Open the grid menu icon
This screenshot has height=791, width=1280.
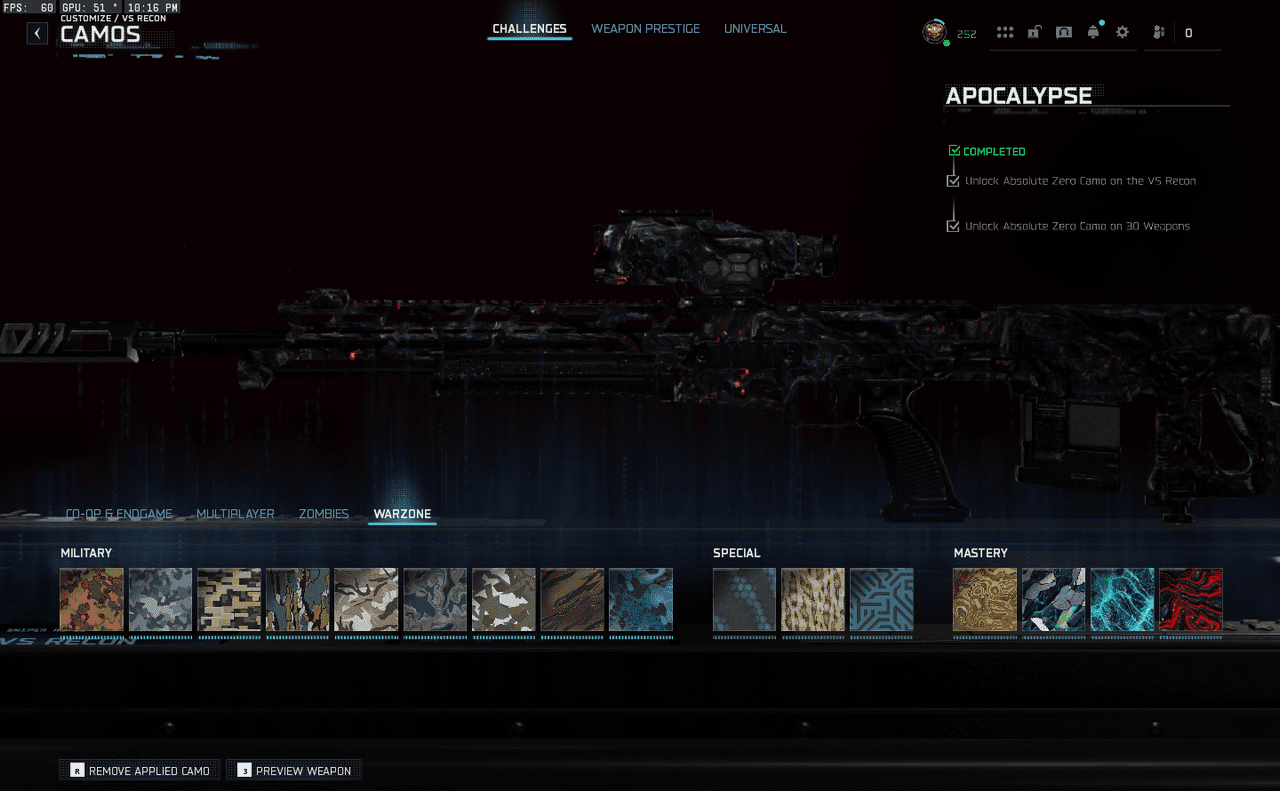click(1005, 33)
